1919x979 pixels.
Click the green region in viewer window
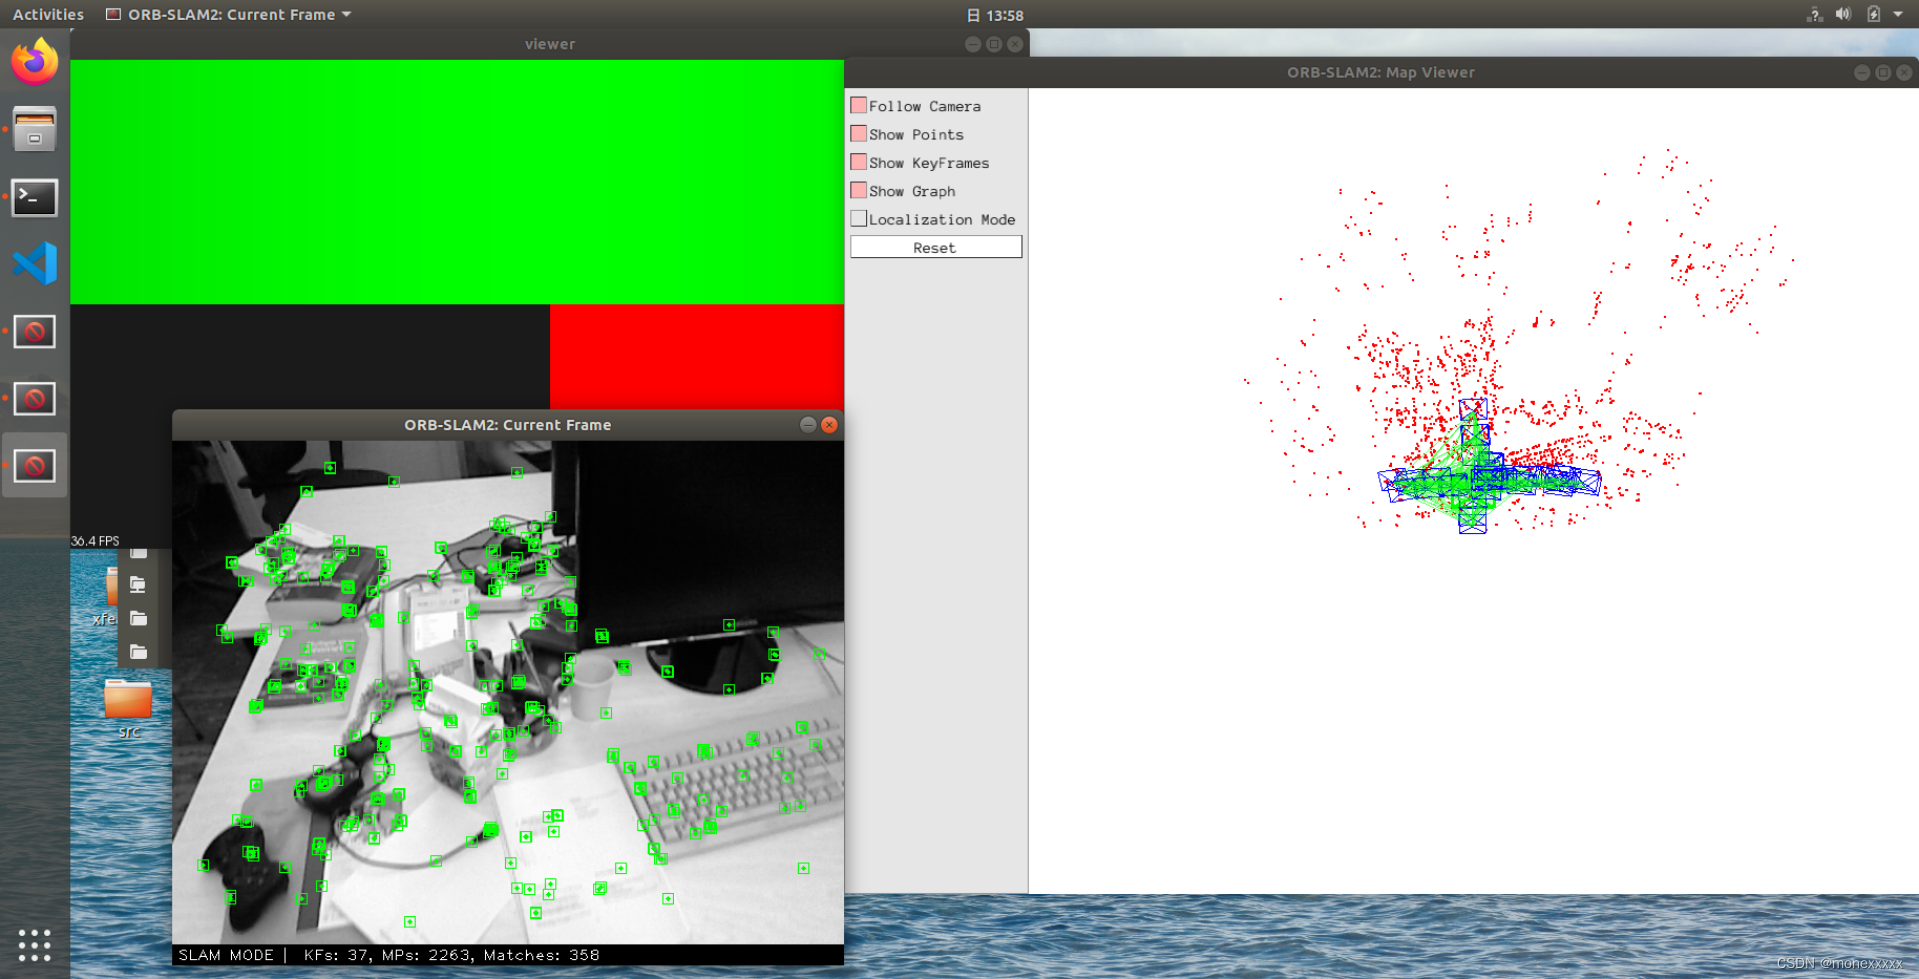point(457,181)
